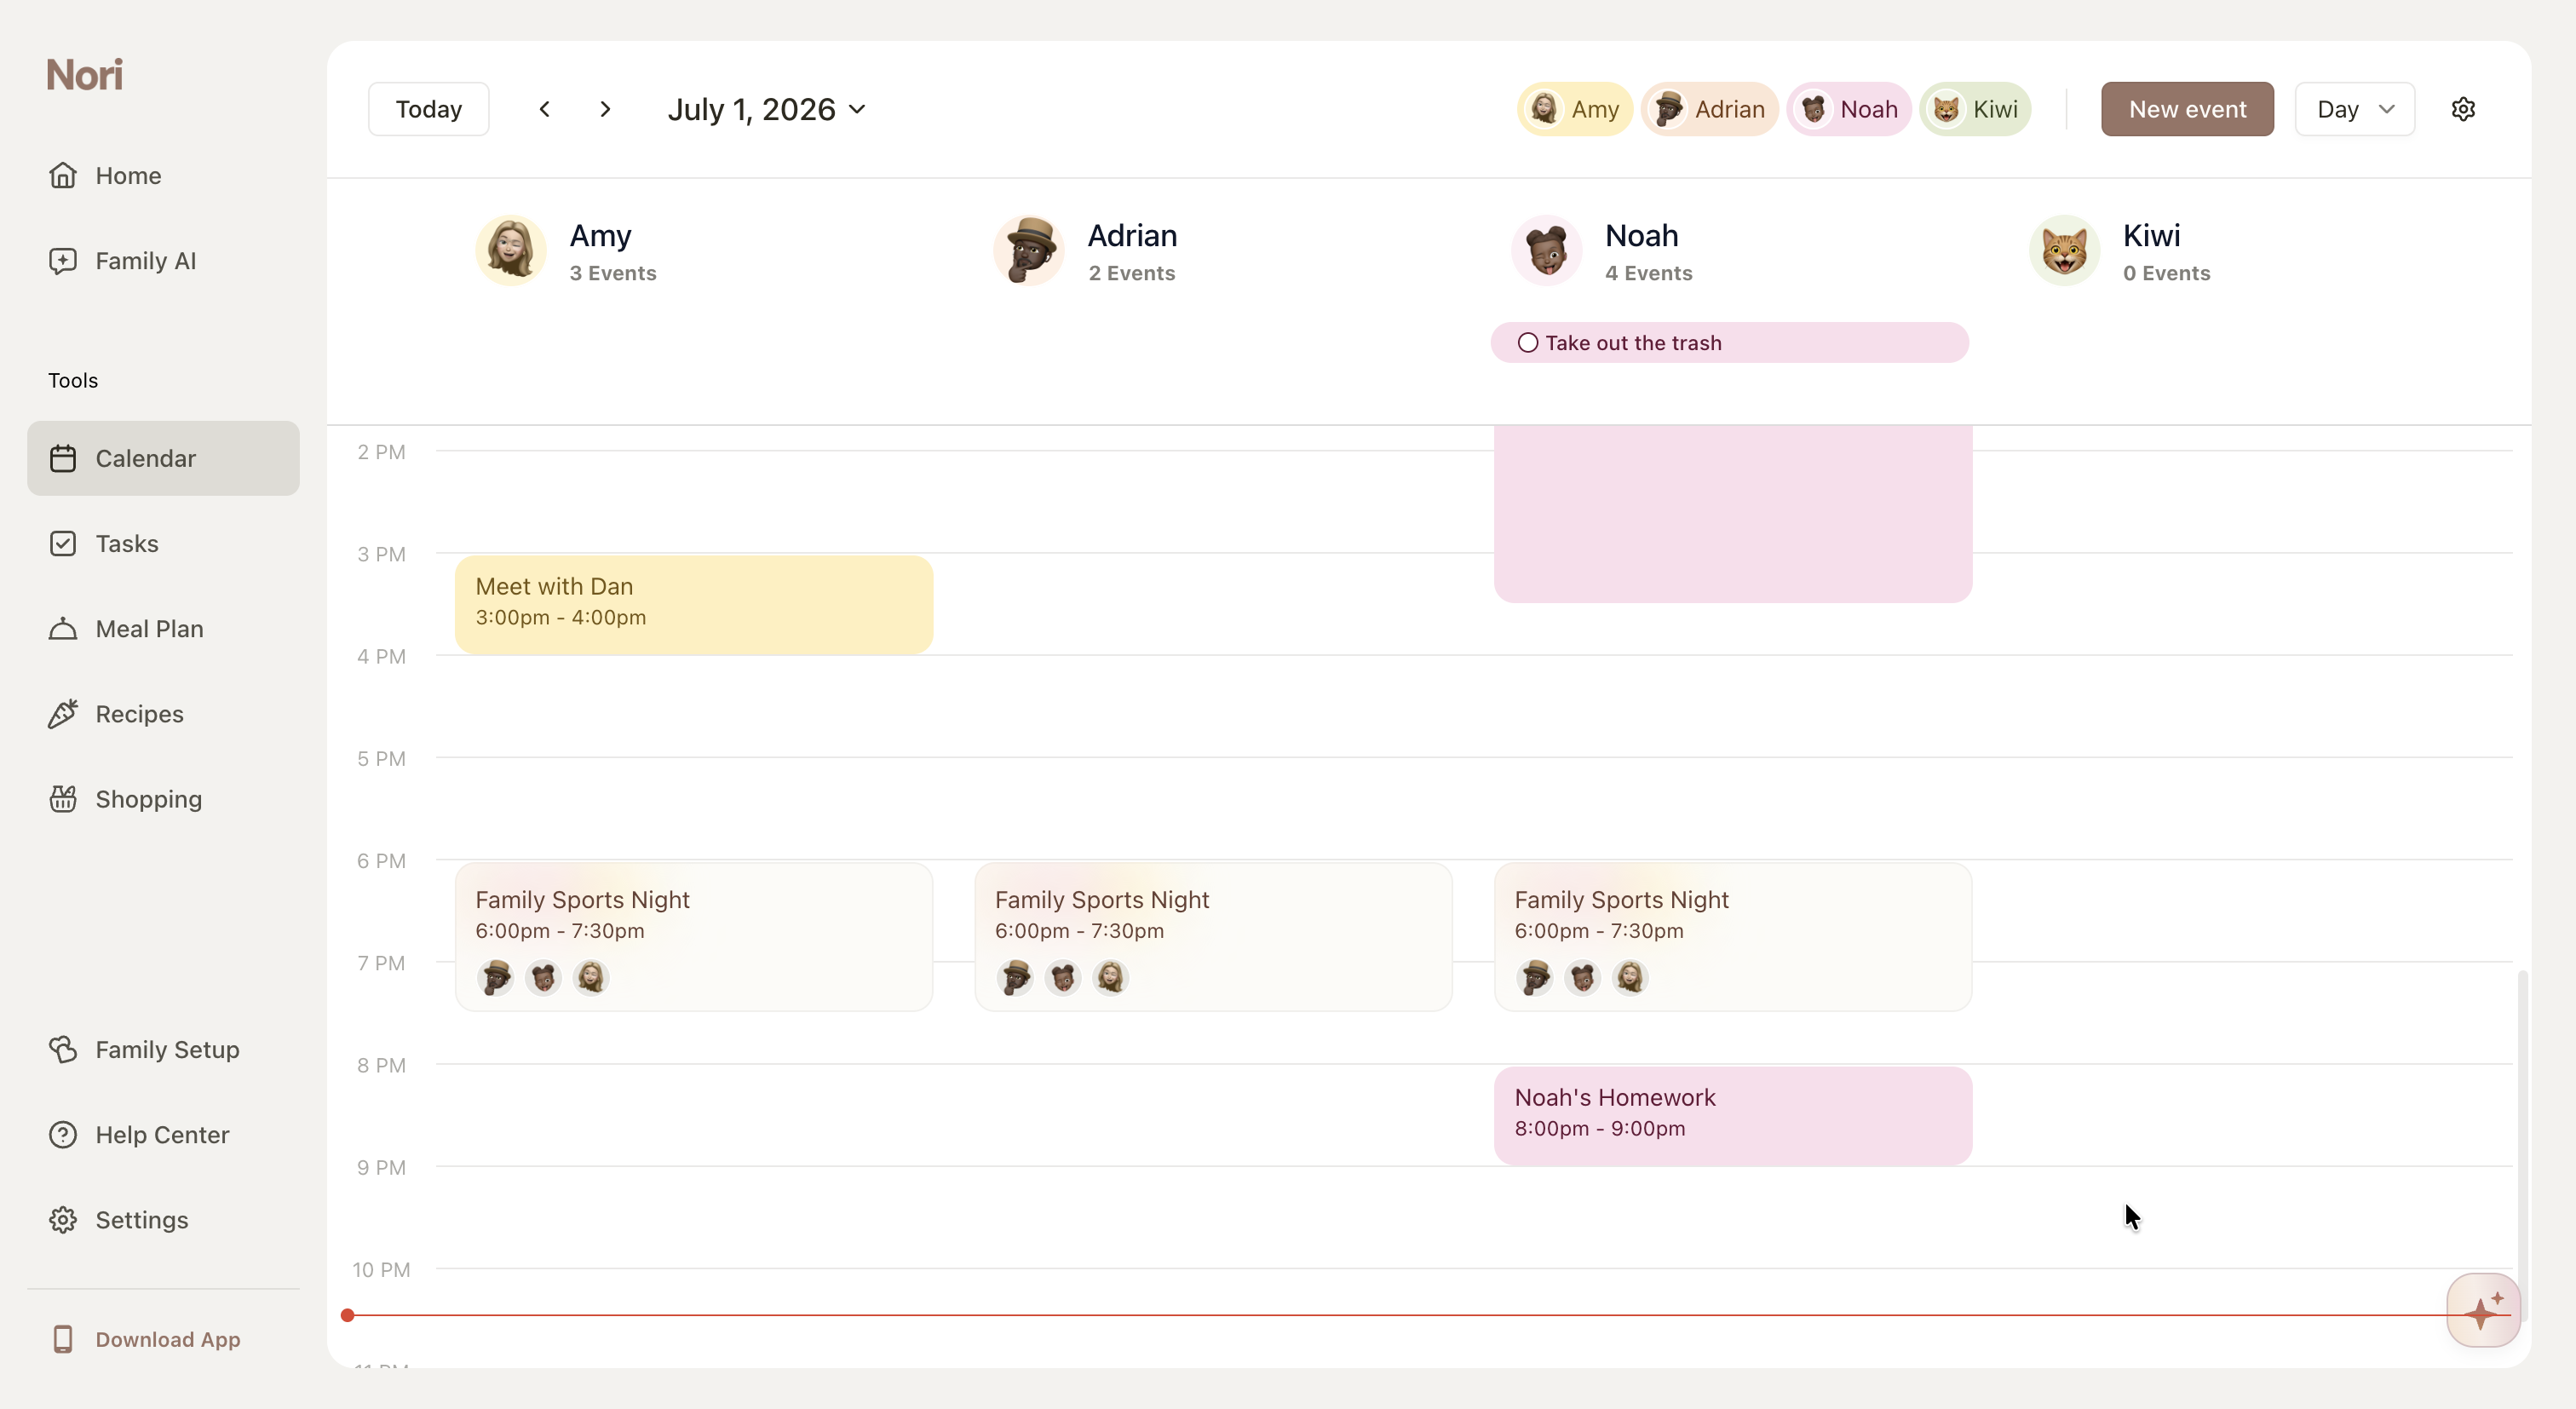
Task: Click the Family Setup icon
Action: (63, 1050)
